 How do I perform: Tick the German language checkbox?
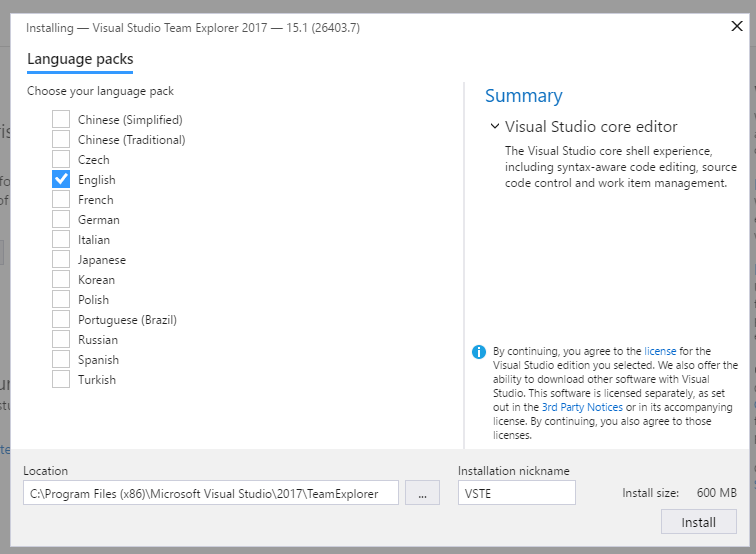tap(61, 219)
